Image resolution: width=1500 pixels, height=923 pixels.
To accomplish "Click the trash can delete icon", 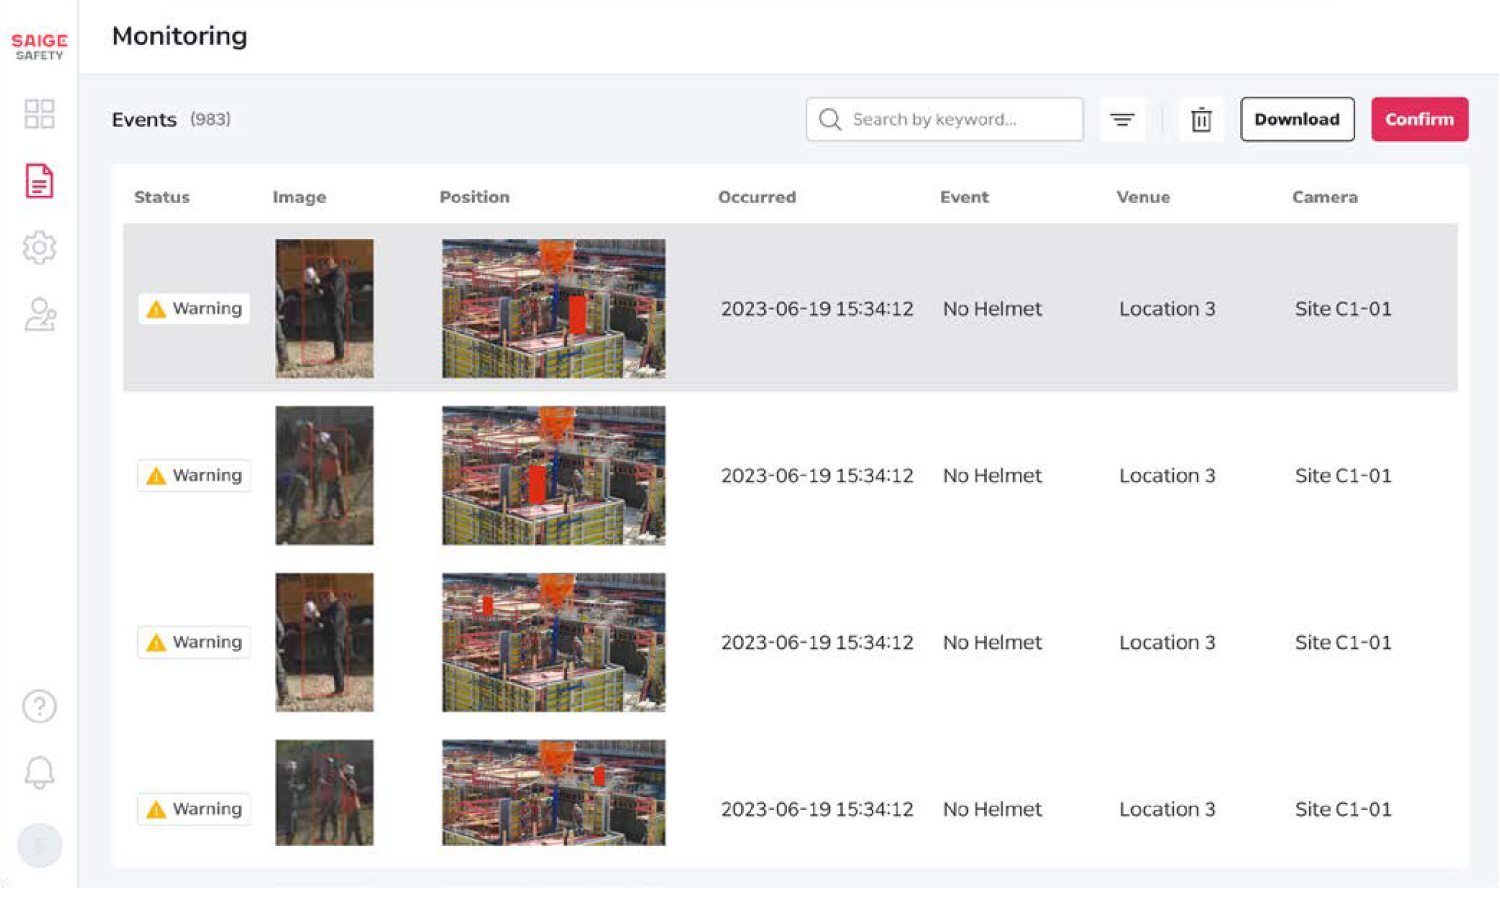I will pyautogui.click(x=1201, y=119).
